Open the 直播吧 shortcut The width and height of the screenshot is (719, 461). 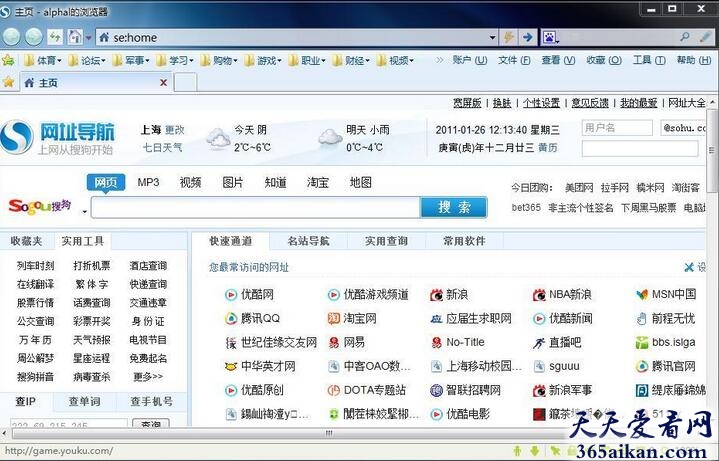click(x=557, y=342)
